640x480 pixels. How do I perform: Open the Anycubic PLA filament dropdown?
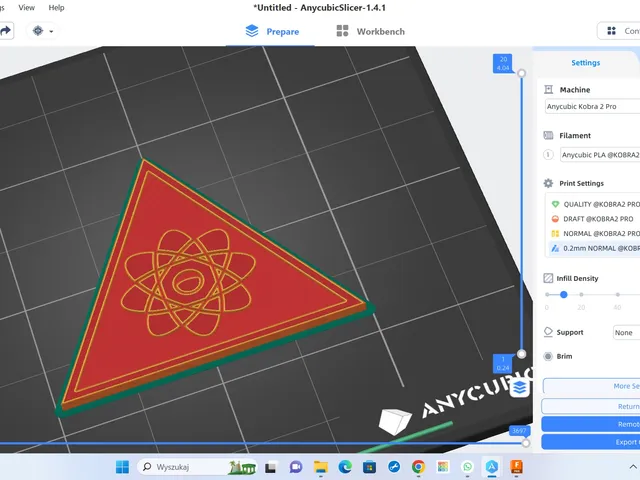[600, 155]
